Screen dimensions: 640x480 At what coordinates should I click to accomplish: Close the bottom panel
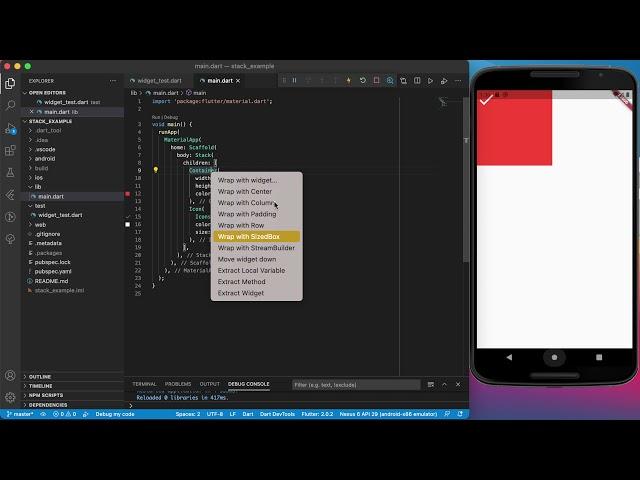[x=458, y=384]
